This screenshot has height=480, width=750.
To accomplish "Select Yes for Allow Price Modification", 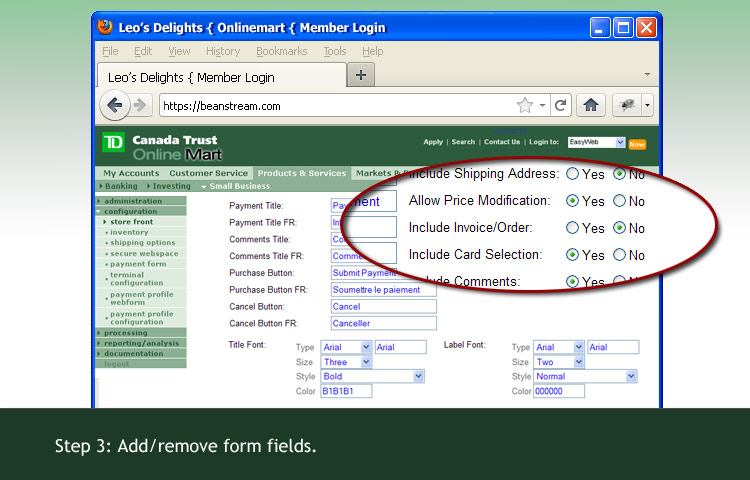I will pyautogui.click(x=572, y=201).
